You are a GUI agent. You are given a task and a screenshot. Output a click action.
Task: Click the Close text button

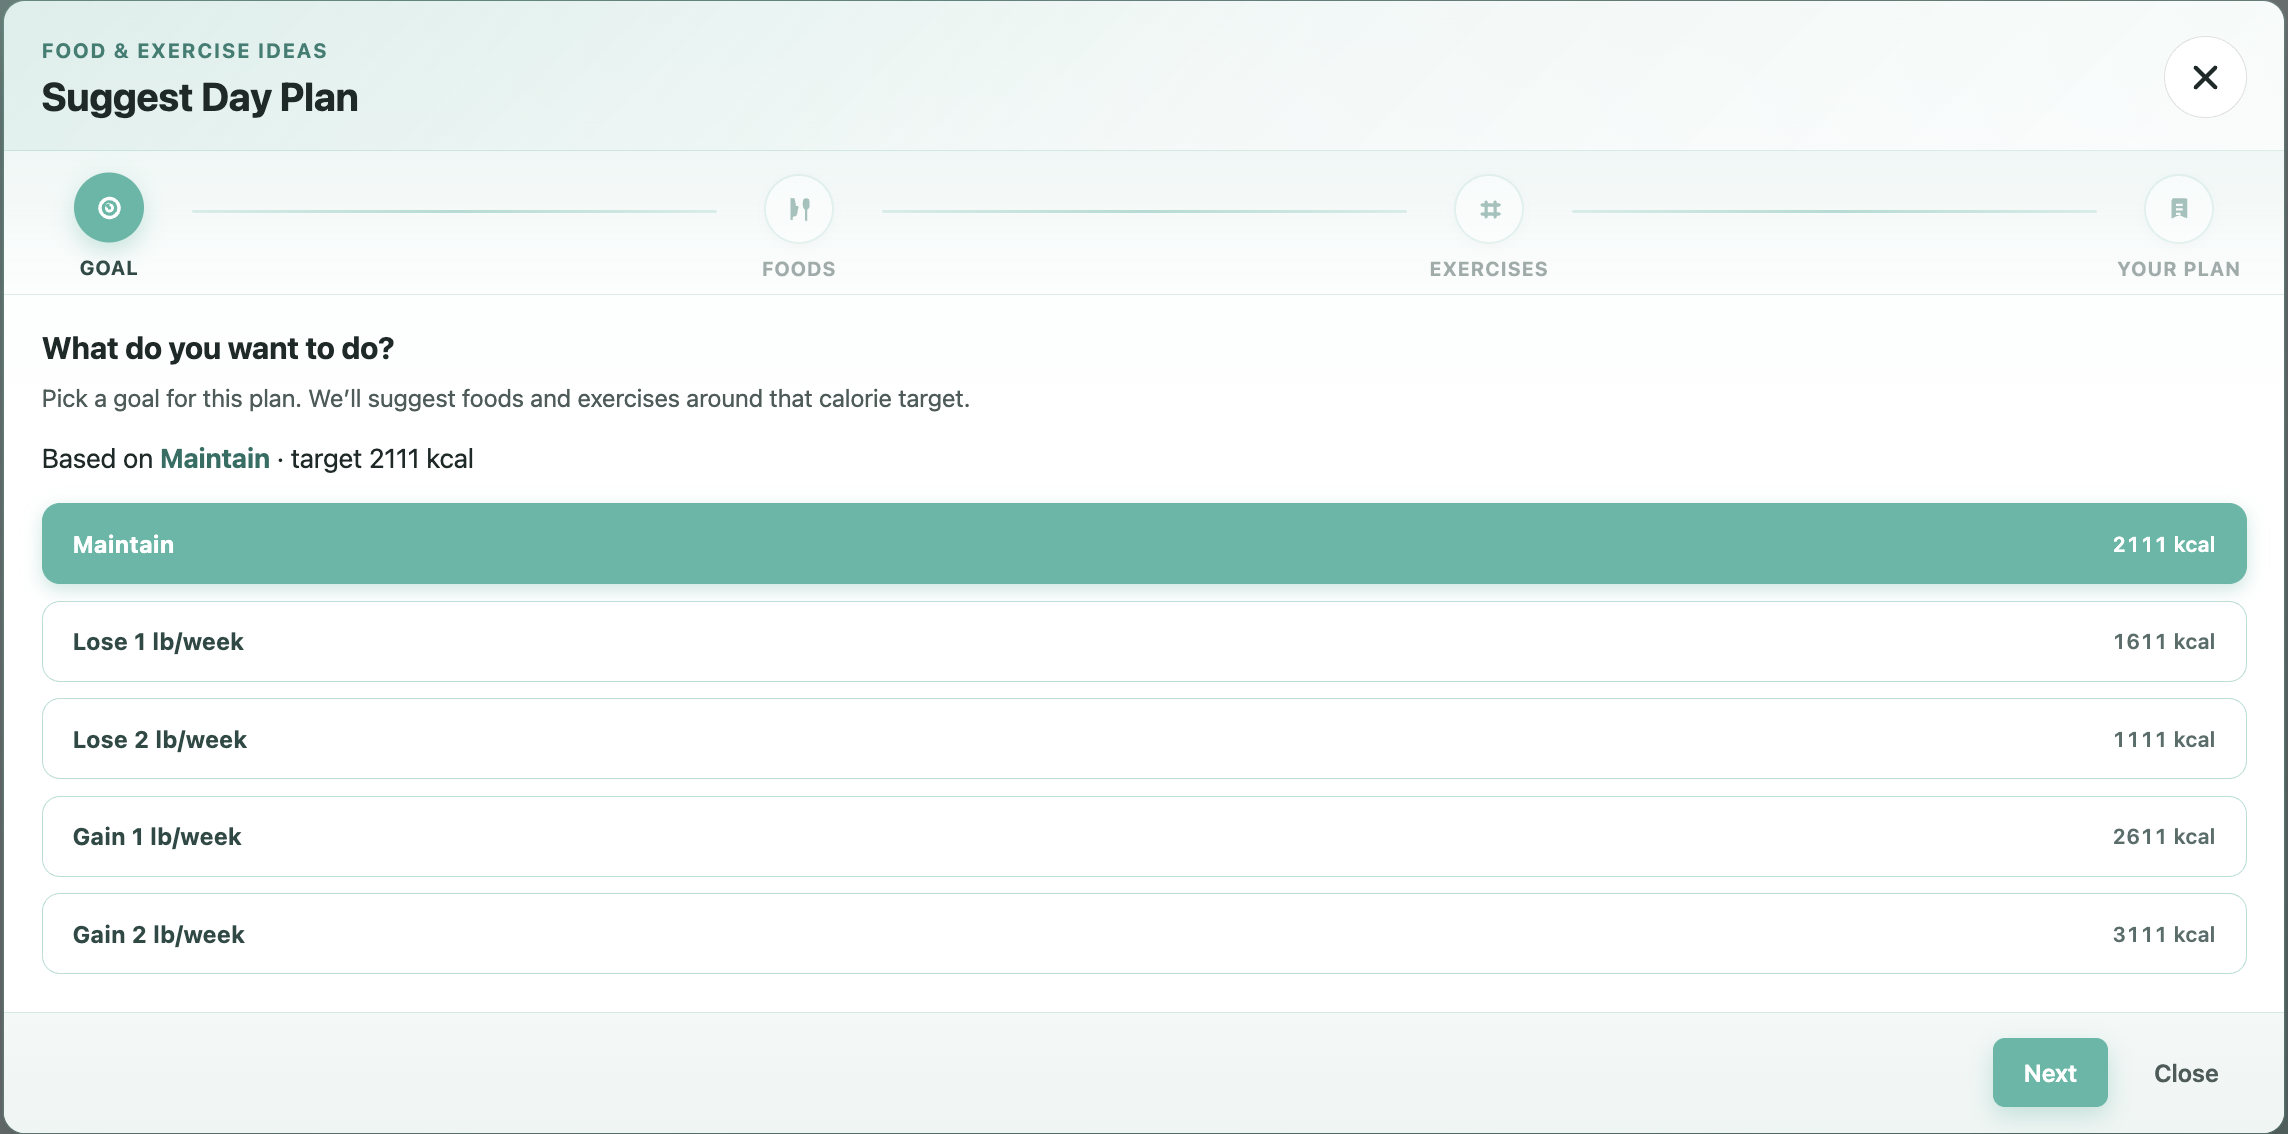click(2186, 1073)
